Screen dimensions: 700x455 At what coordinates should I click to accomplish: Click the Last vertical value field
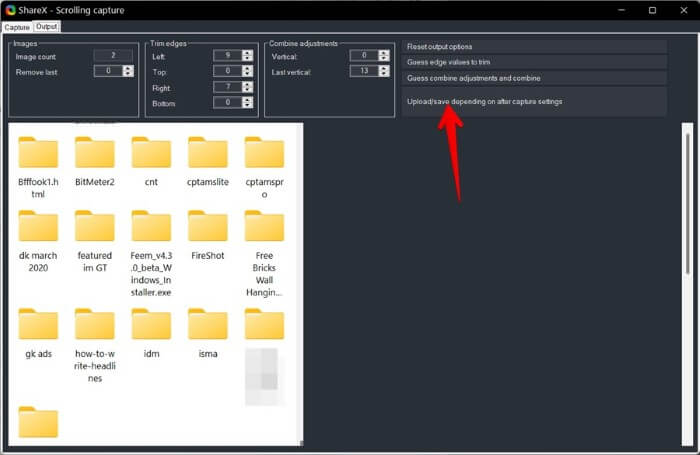pyautogui.click(x=364, y=71)
